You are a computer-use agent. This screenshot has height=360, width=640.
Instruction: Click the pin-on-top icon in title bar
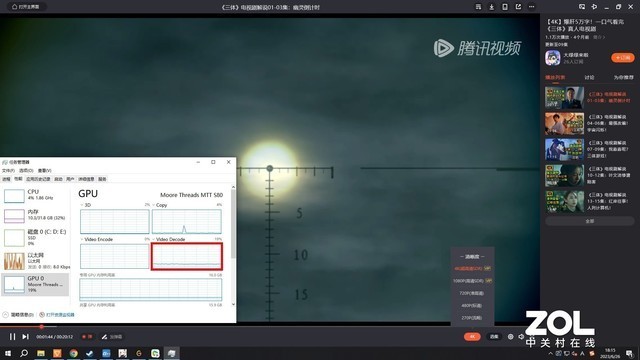(x=594, y=7)
